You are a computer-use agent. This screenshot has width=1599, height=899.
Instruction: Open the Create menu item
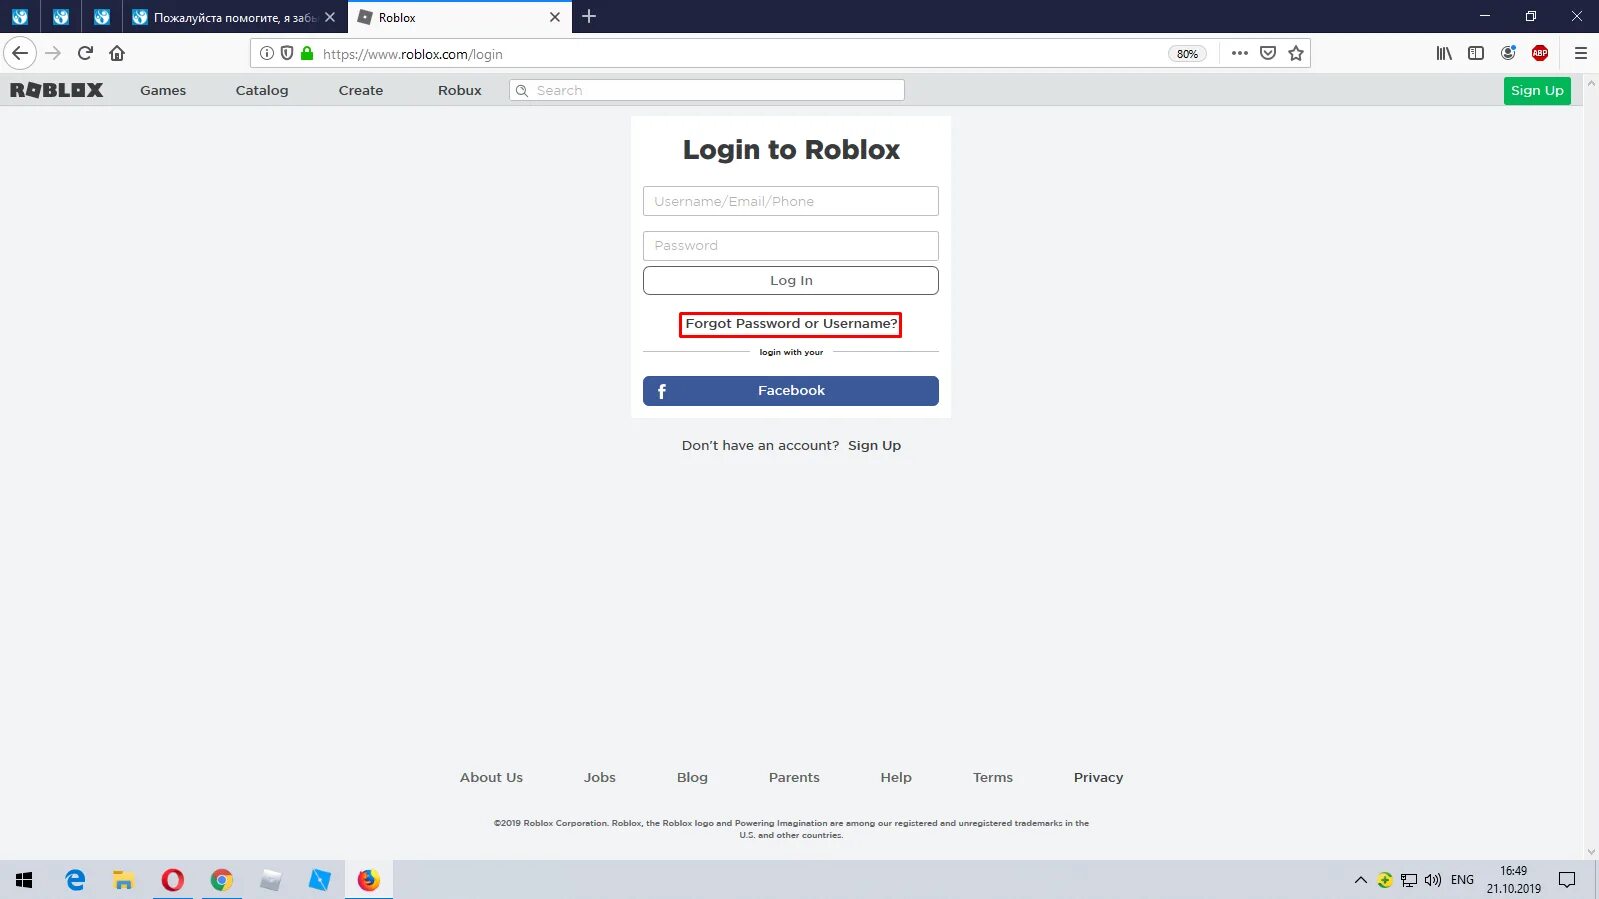[361, 90]
